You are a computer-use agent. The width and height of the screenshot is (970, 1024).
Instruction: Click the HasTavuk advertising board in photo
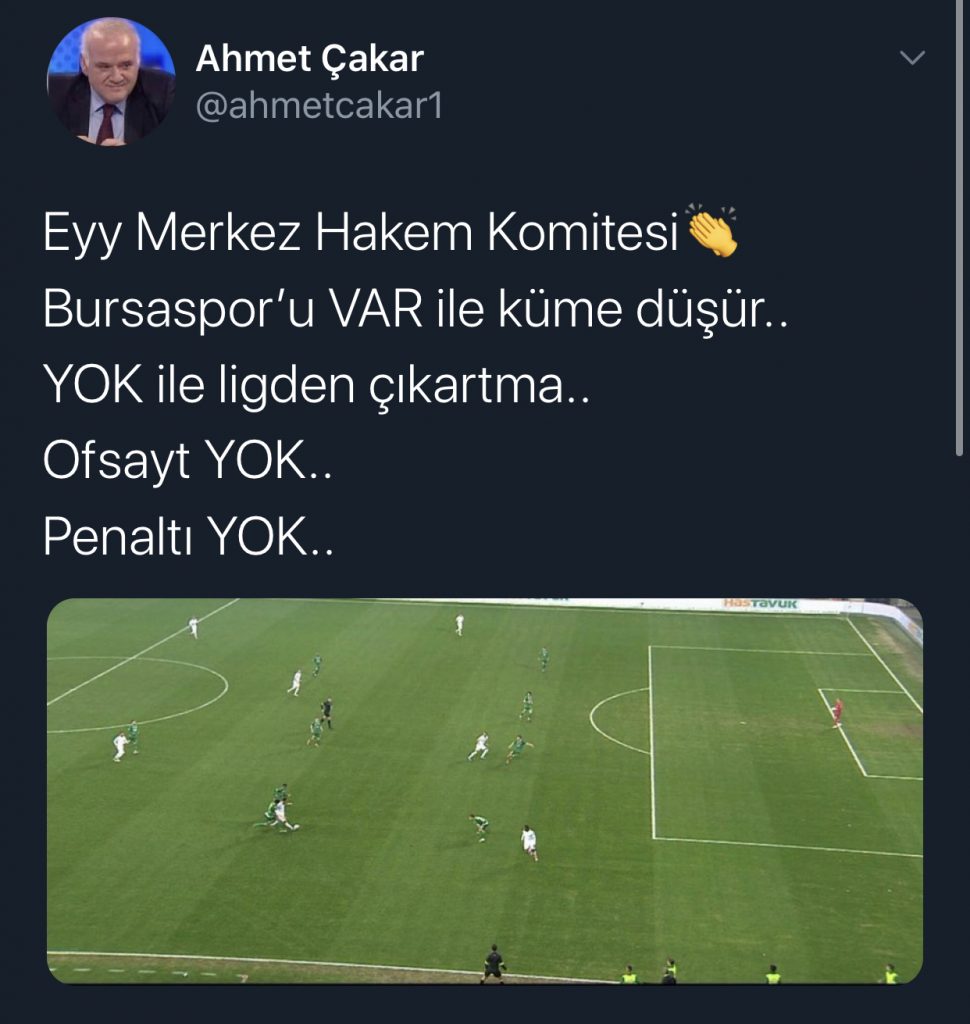click(x=761, y=604)
